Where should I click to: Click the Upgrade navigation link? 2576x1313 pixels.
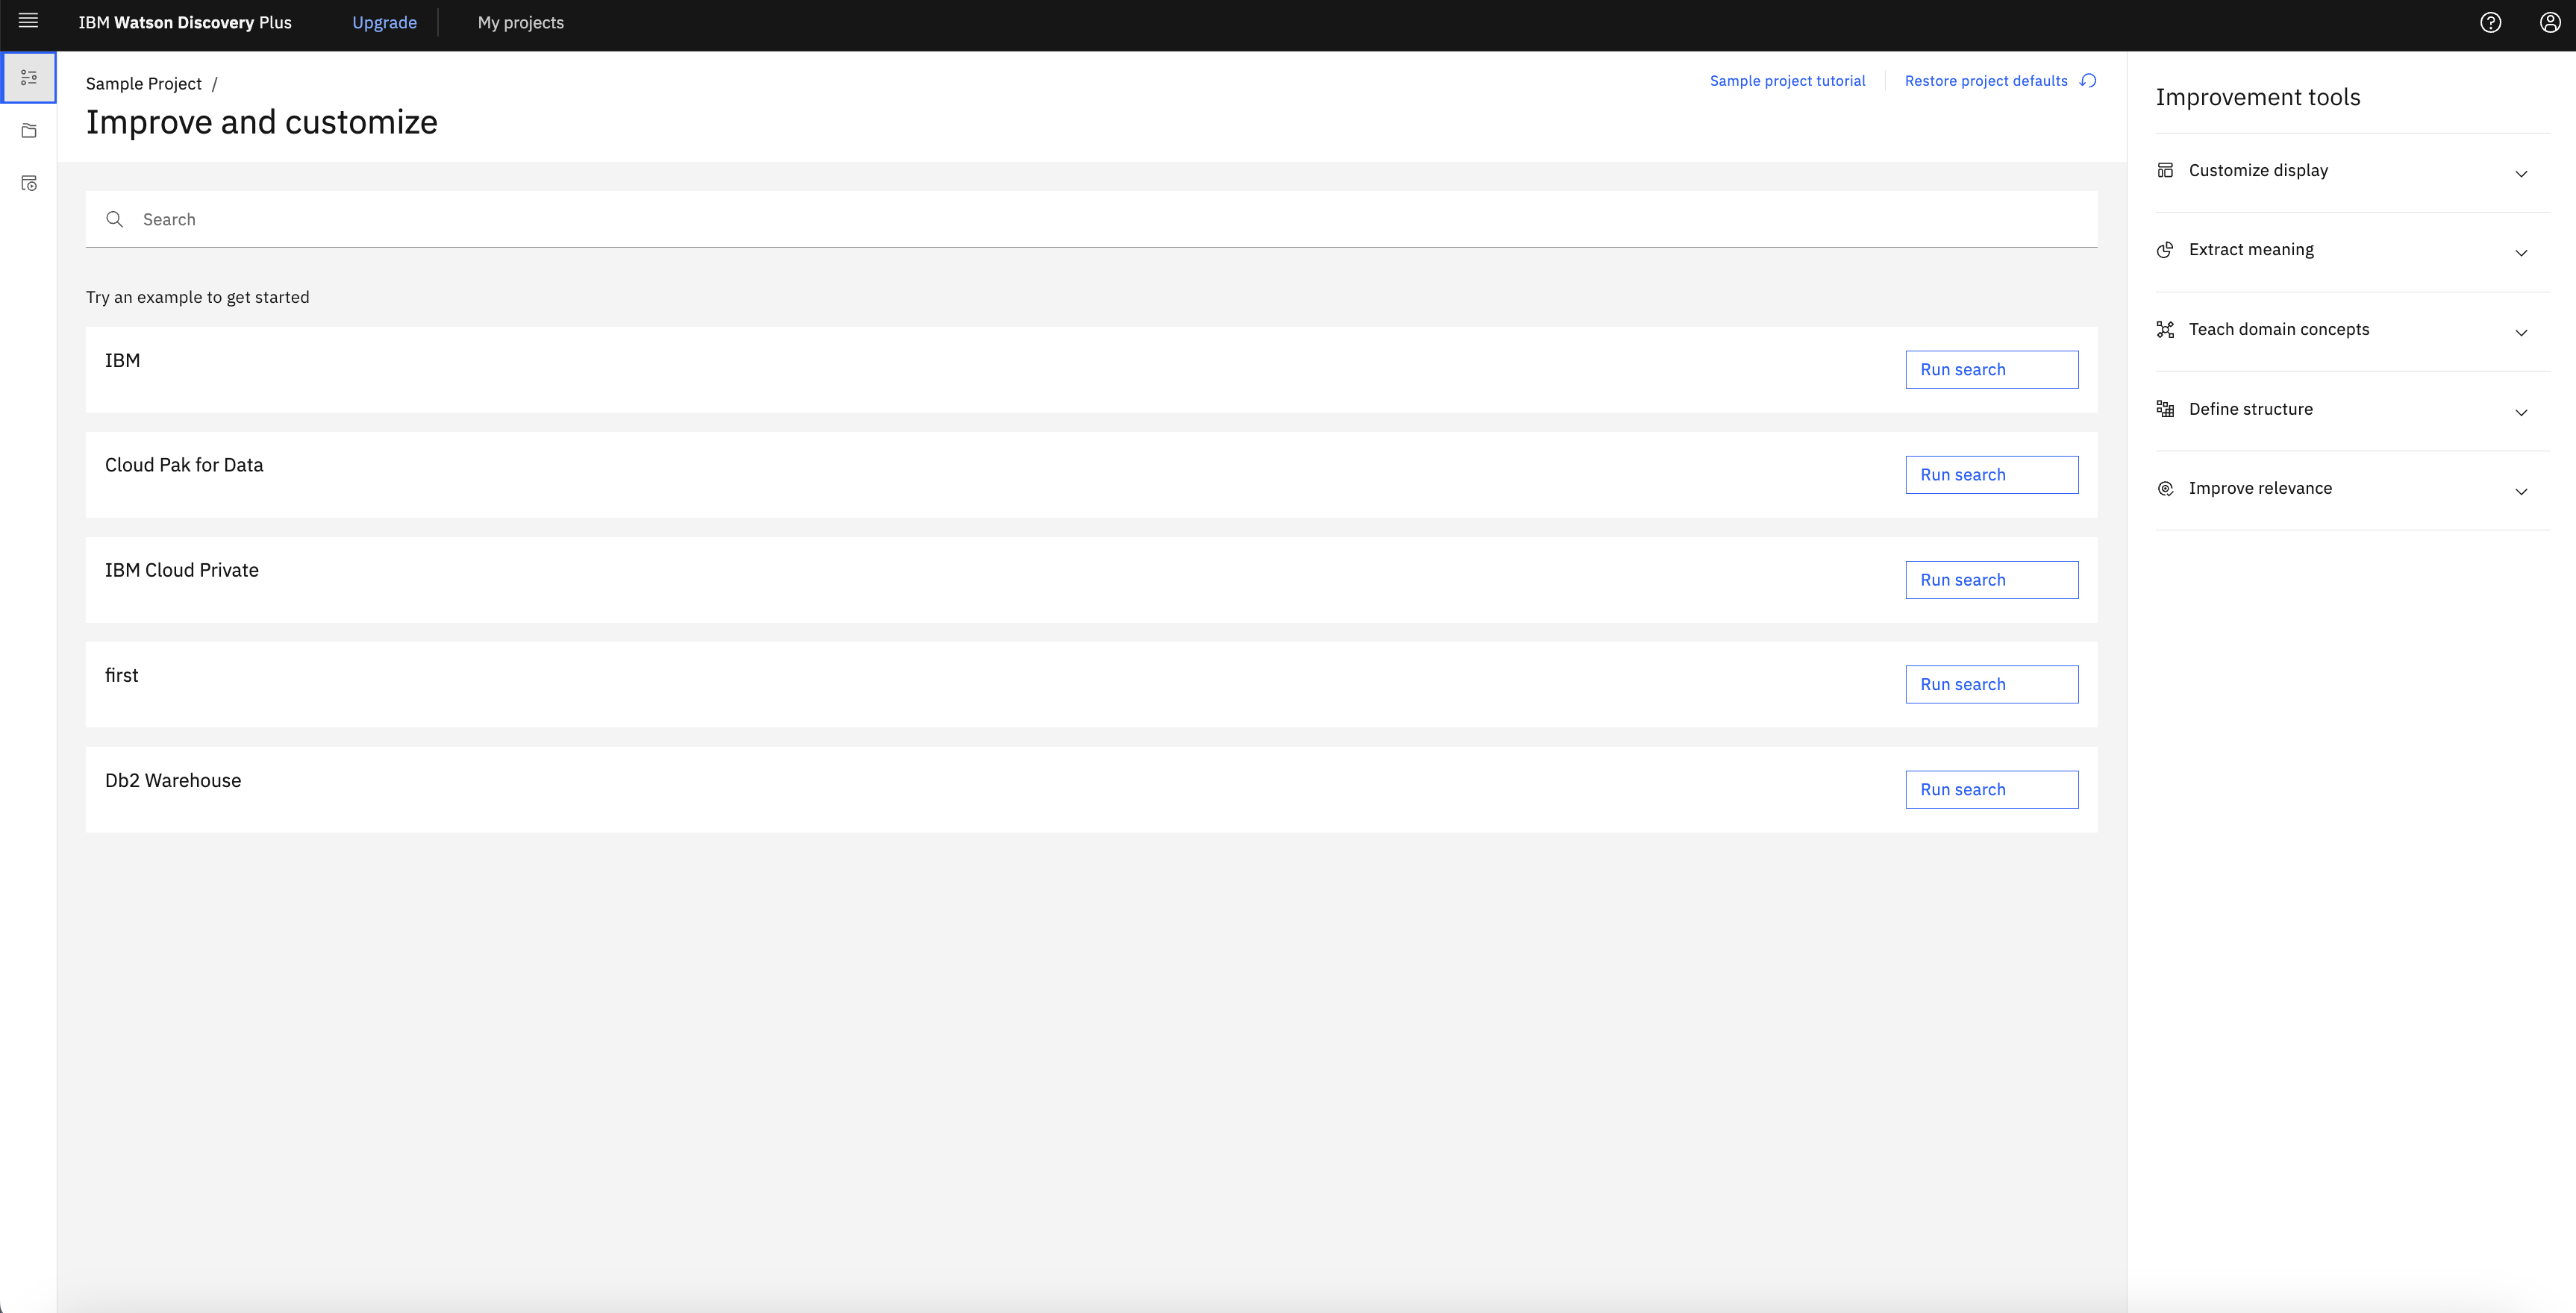384,23
